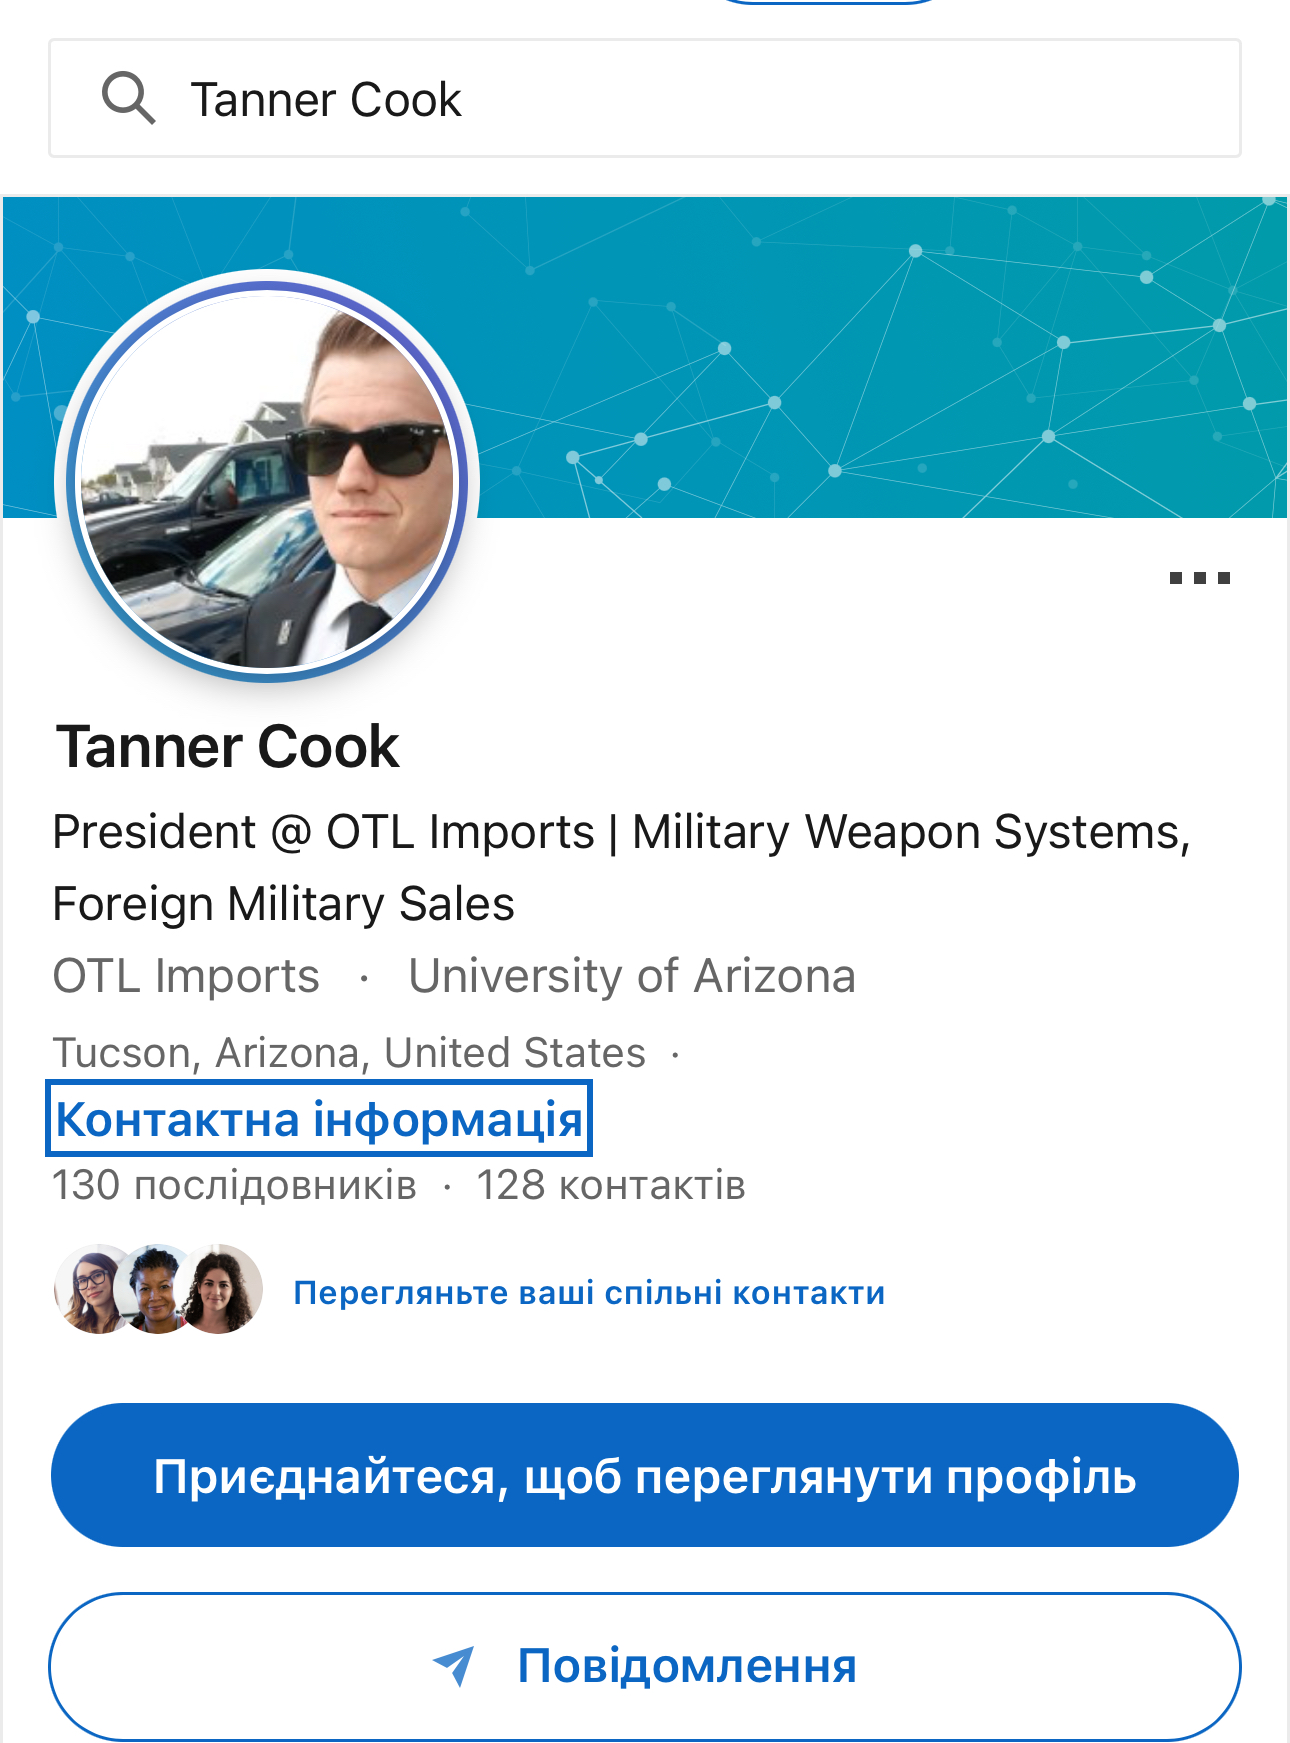This screenshot has height=1743, width=1290.
Task: Open the three-dot more options menu
Action: [x=1199, y=578]
